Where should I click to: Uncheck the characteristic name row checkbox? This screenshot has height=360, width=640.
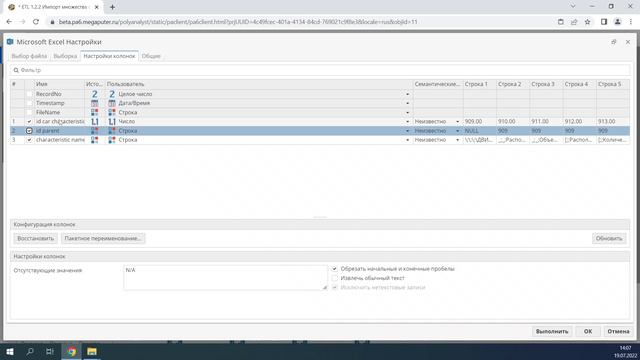(29, 140)
